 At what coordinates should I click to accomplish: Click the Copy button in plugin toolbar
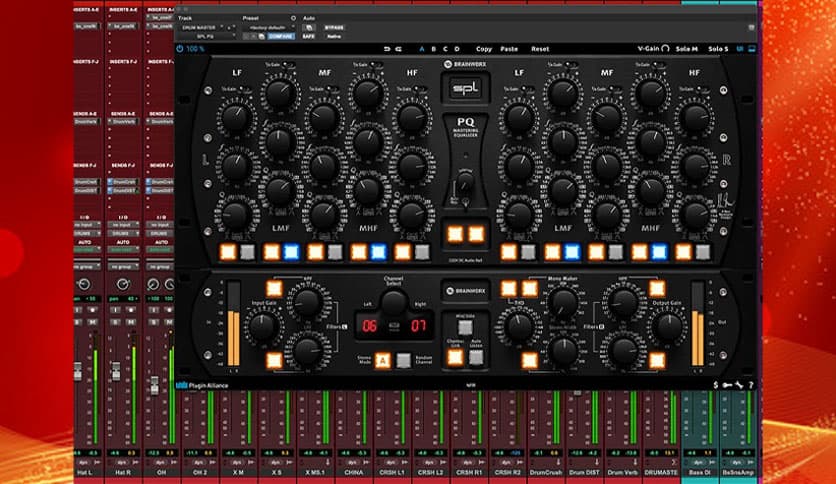pos(484,49)
